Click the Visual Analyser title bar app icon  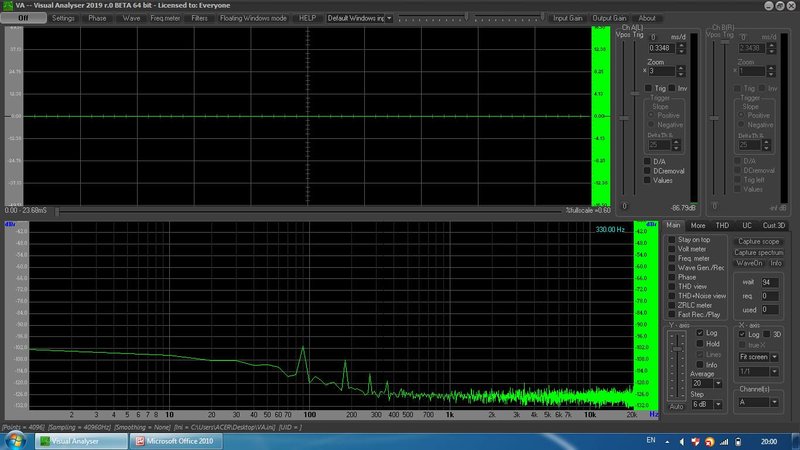click(8, 5)
